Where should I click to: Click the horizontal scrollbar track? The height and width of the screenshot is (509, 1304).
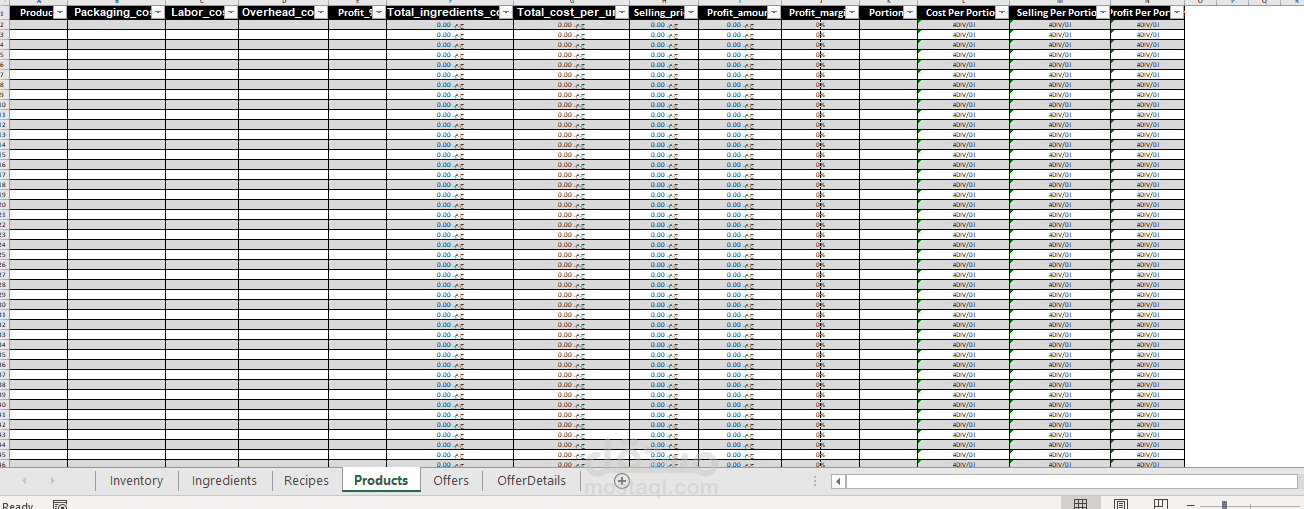point(1074,481)
